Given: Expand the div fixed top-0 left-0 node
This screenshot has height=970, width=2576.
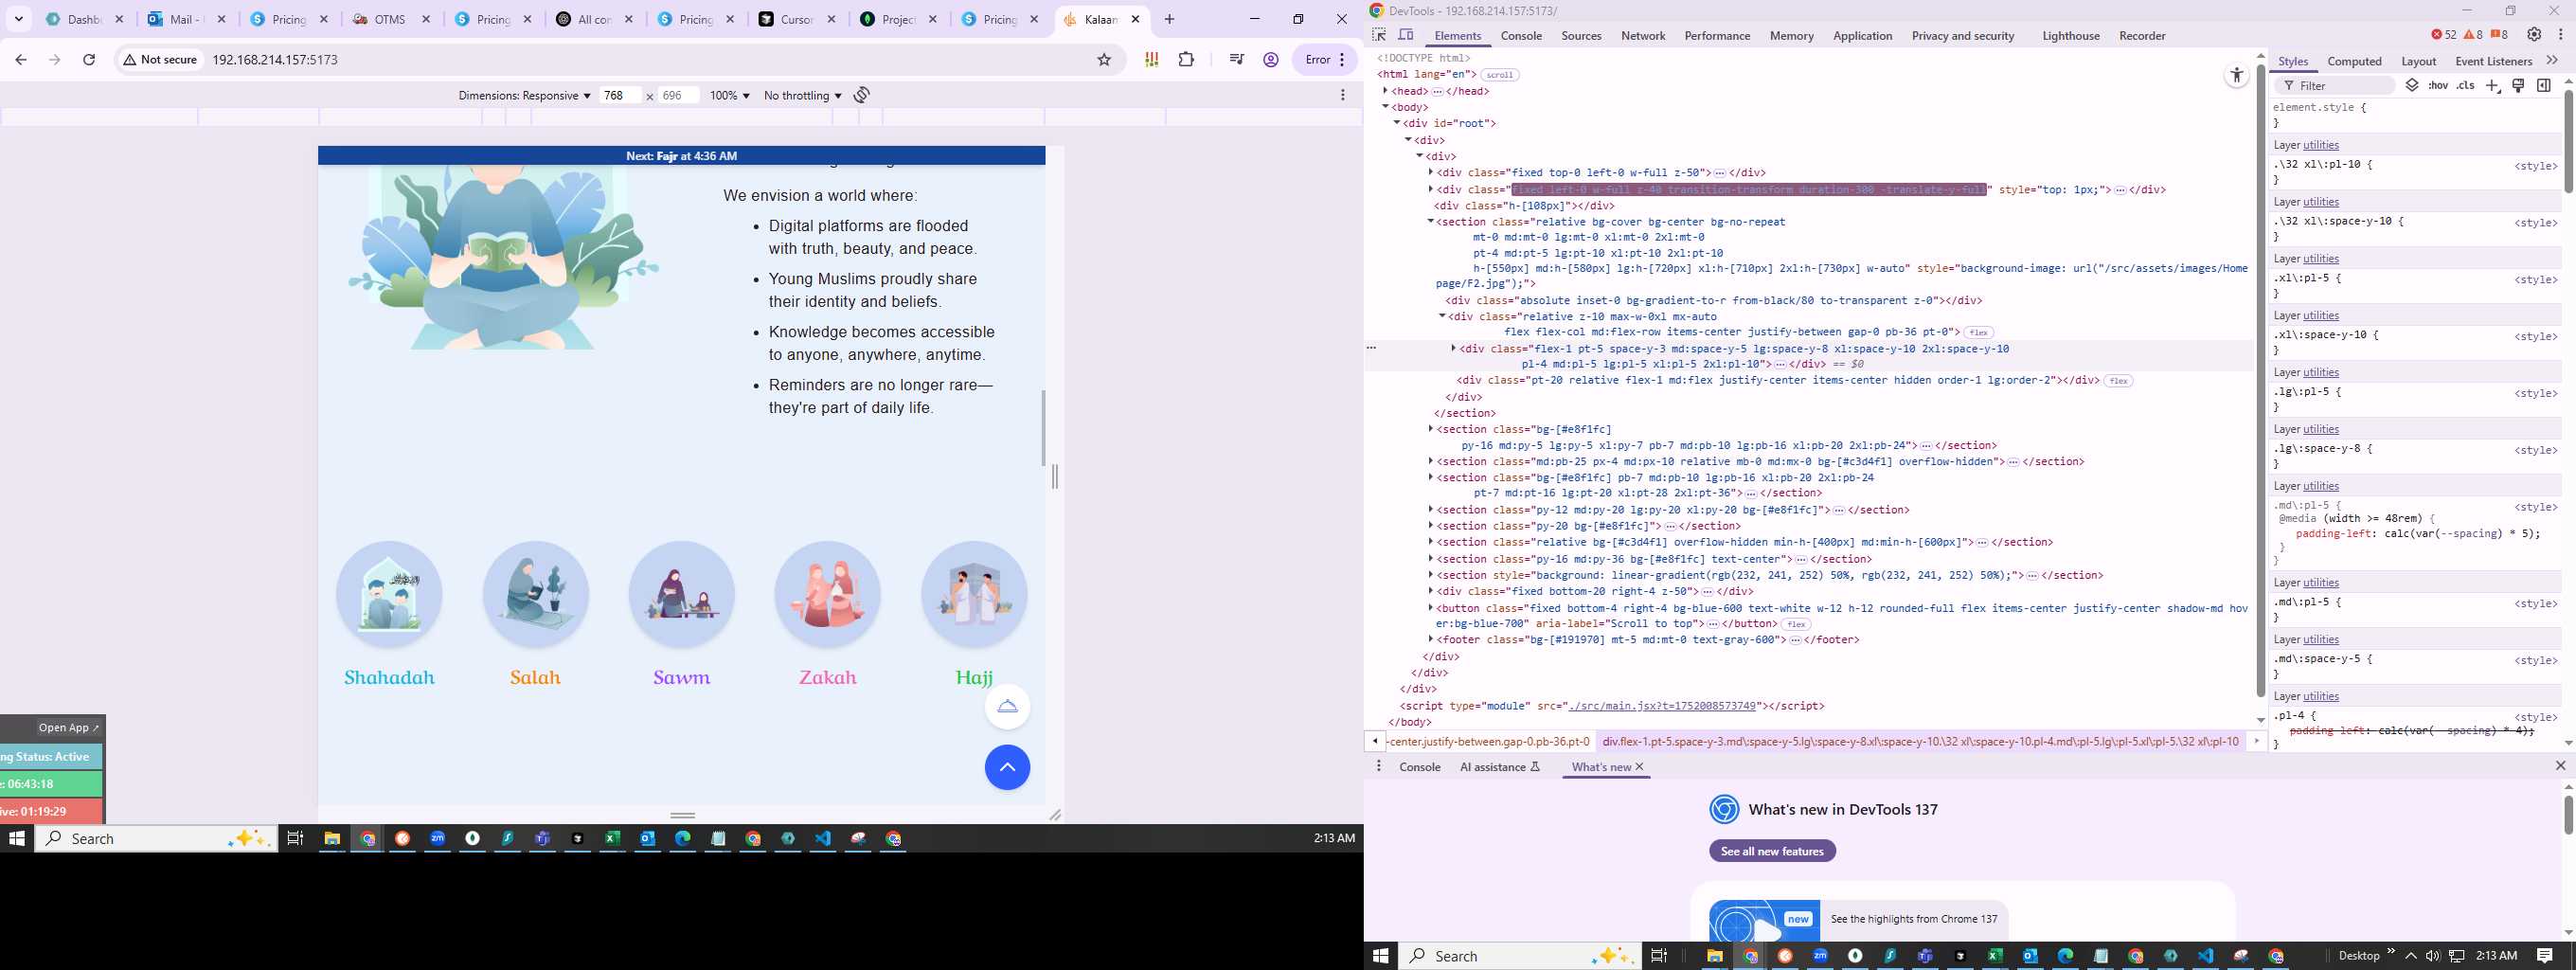Looking at the screenshot, I should click(x=1431, y=172).
